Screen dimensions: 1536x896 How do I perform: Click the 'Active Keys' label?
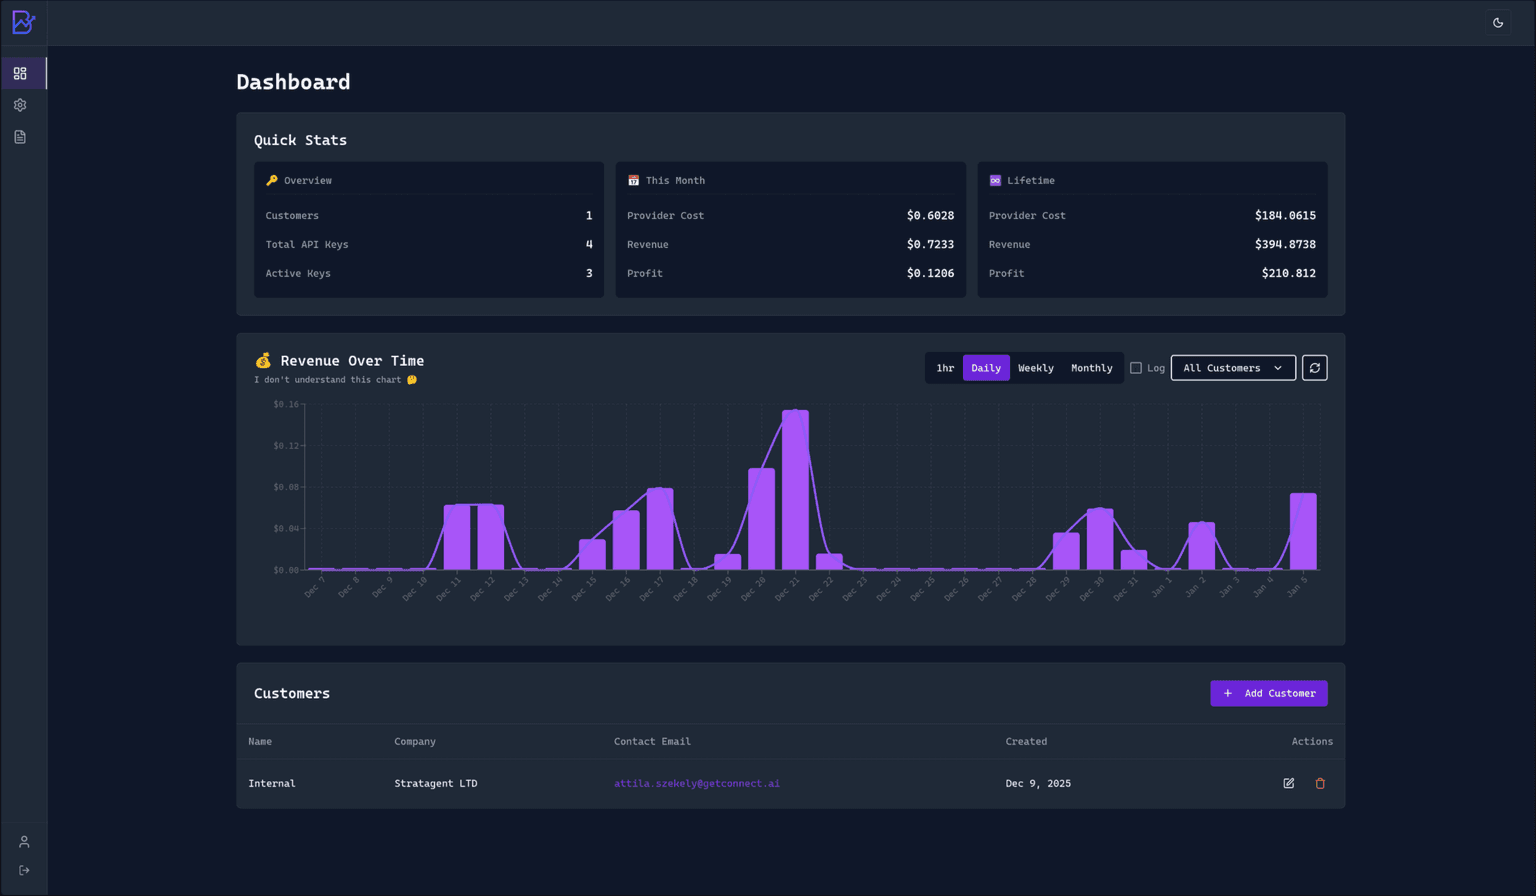[298, 273]
